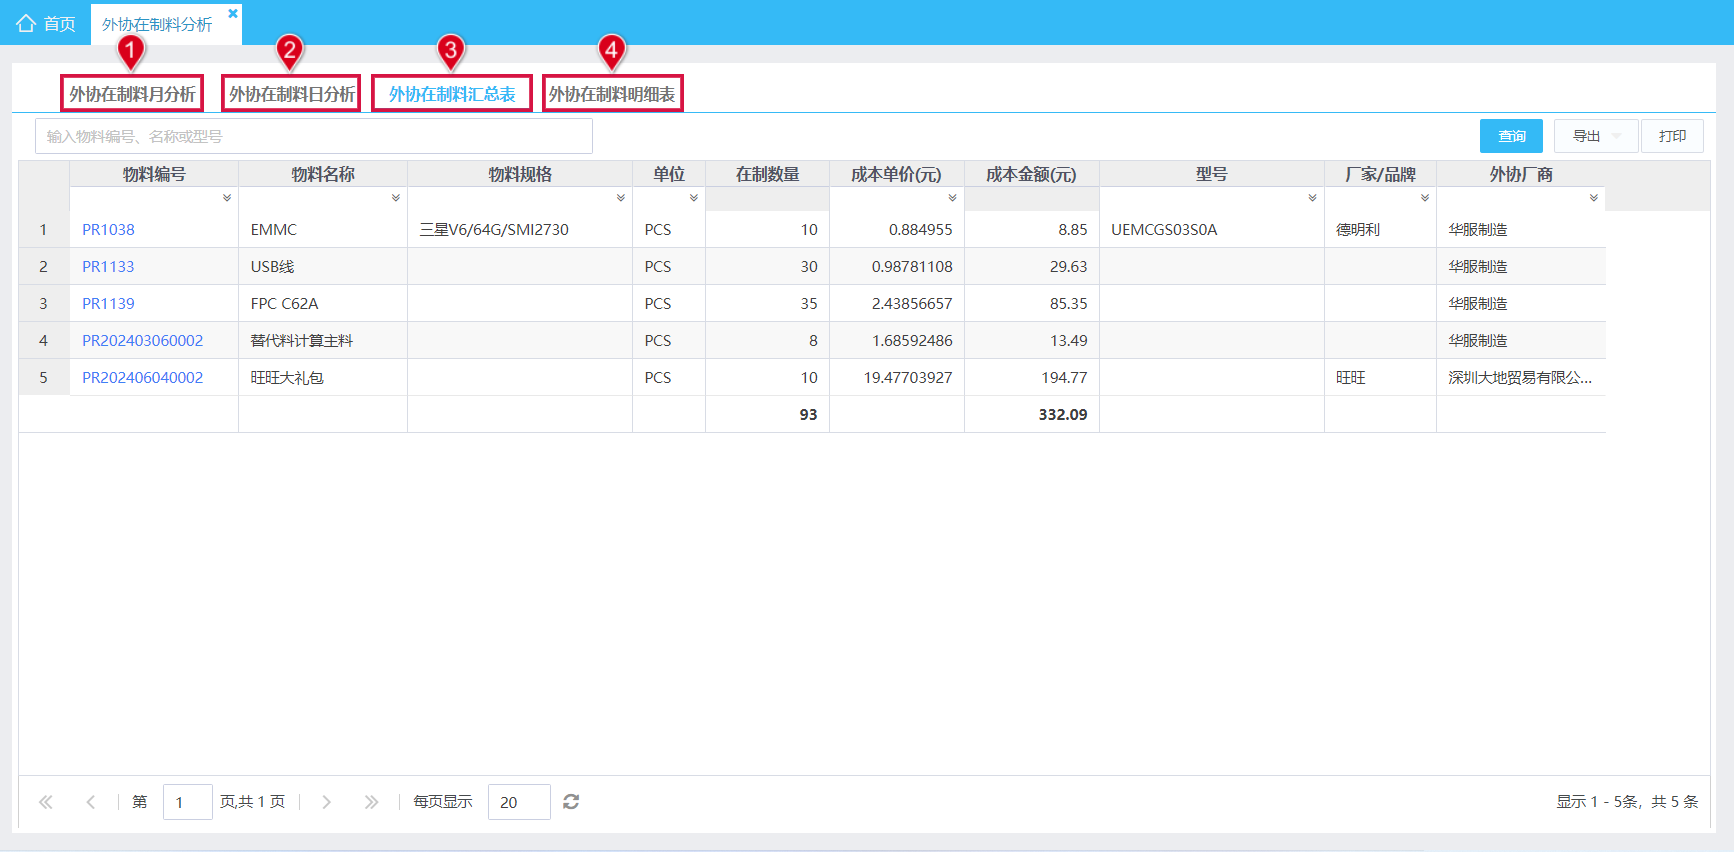Focus the material number search input
Screen dimensions: 1734x852
[314, 136]
